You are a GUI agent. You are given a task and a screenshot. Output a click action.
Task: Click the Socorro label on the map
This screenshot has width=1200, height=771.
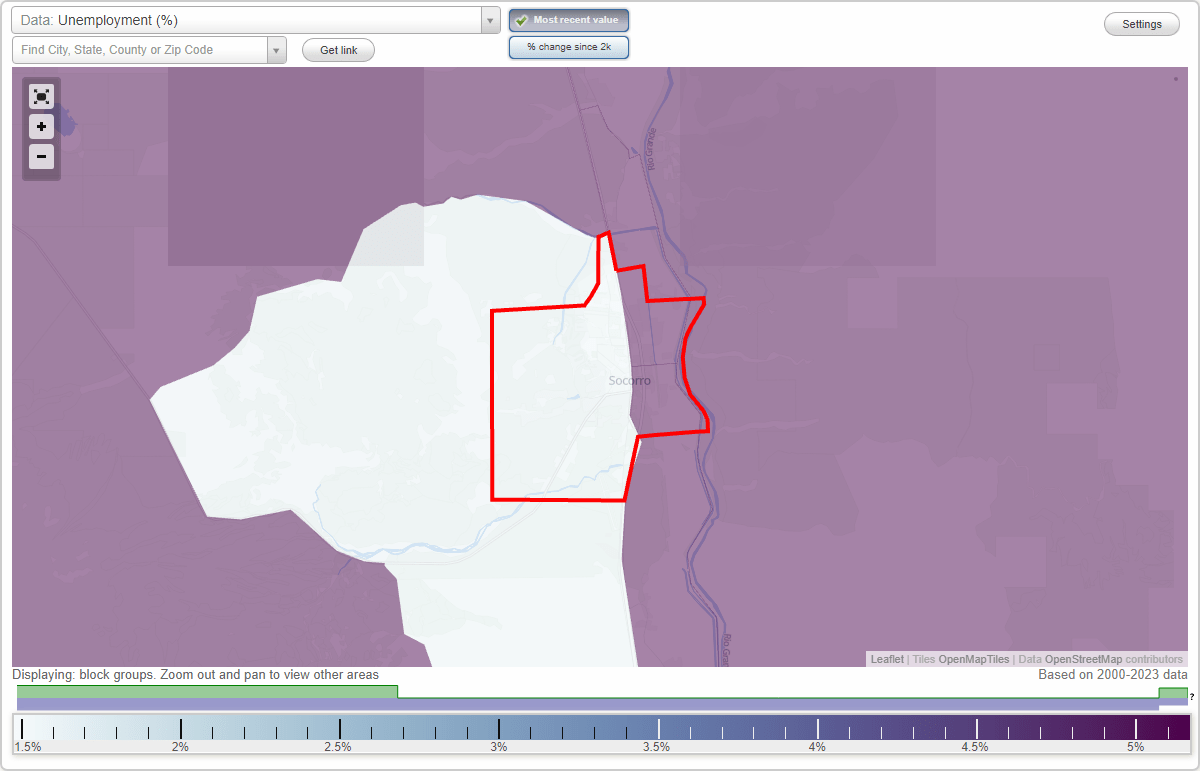[x=630, y=381]
